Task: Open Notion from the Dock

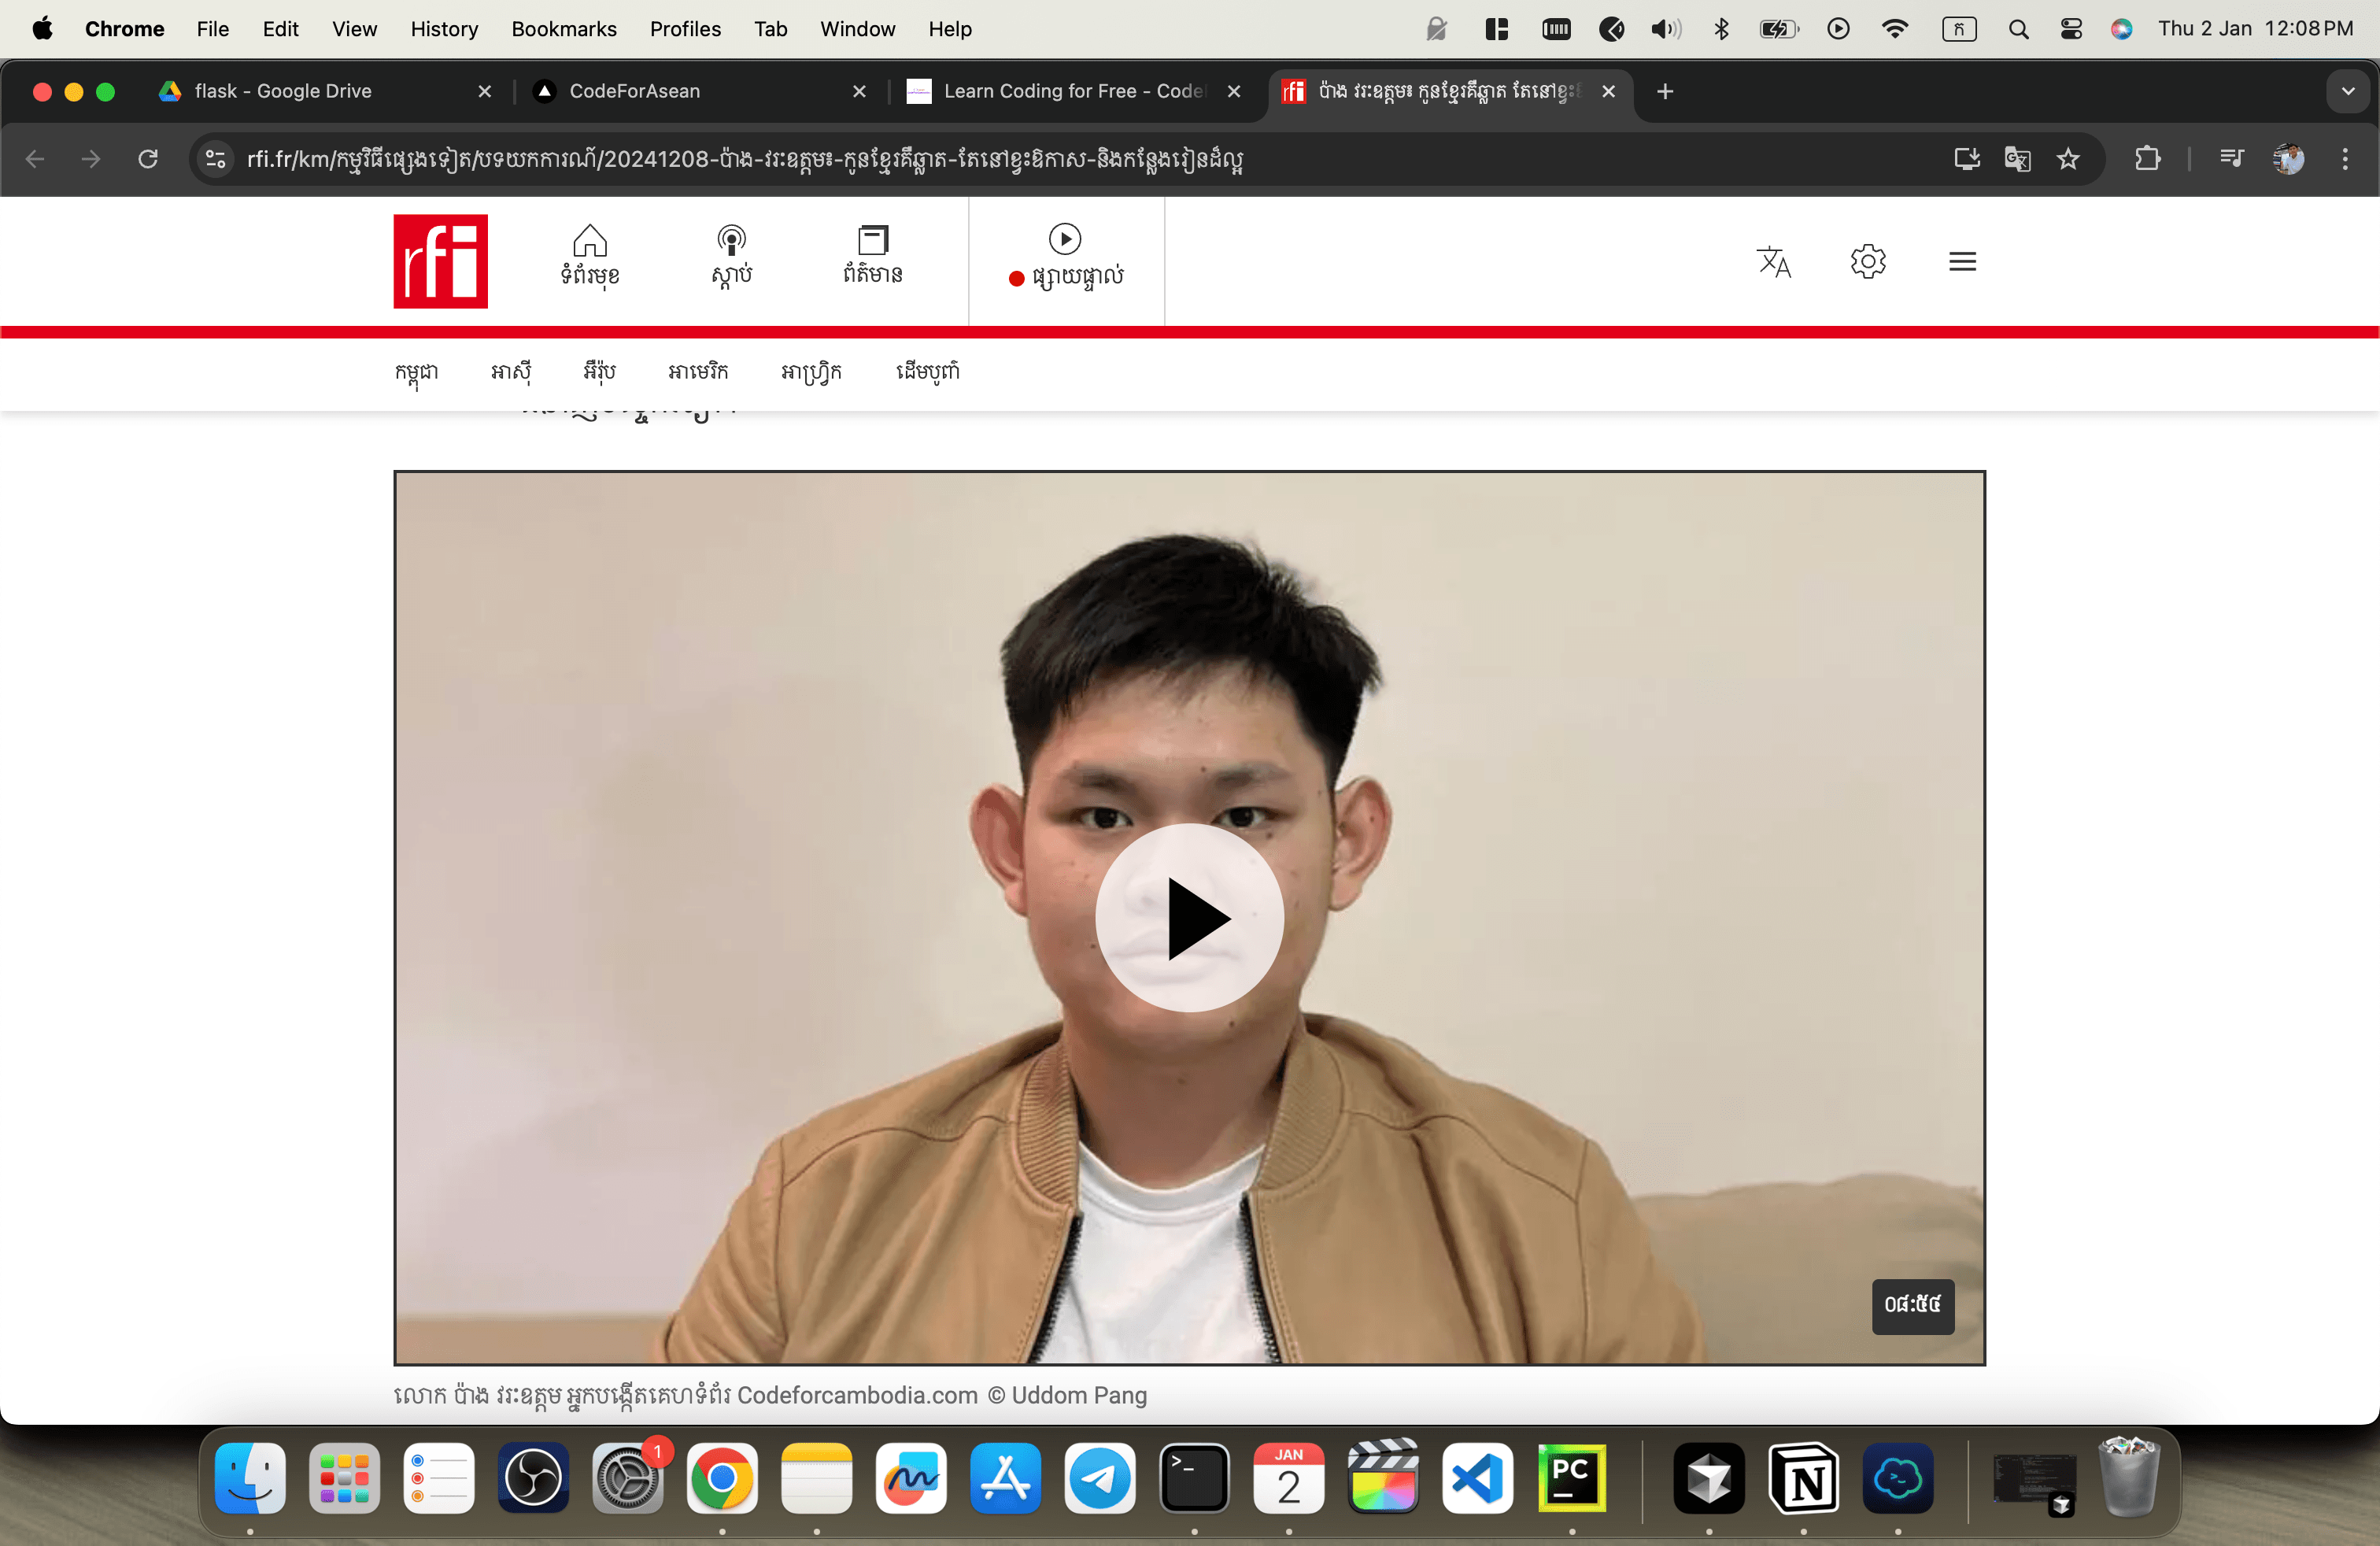Action: pyautogui.click(x=1804, y=1479)
